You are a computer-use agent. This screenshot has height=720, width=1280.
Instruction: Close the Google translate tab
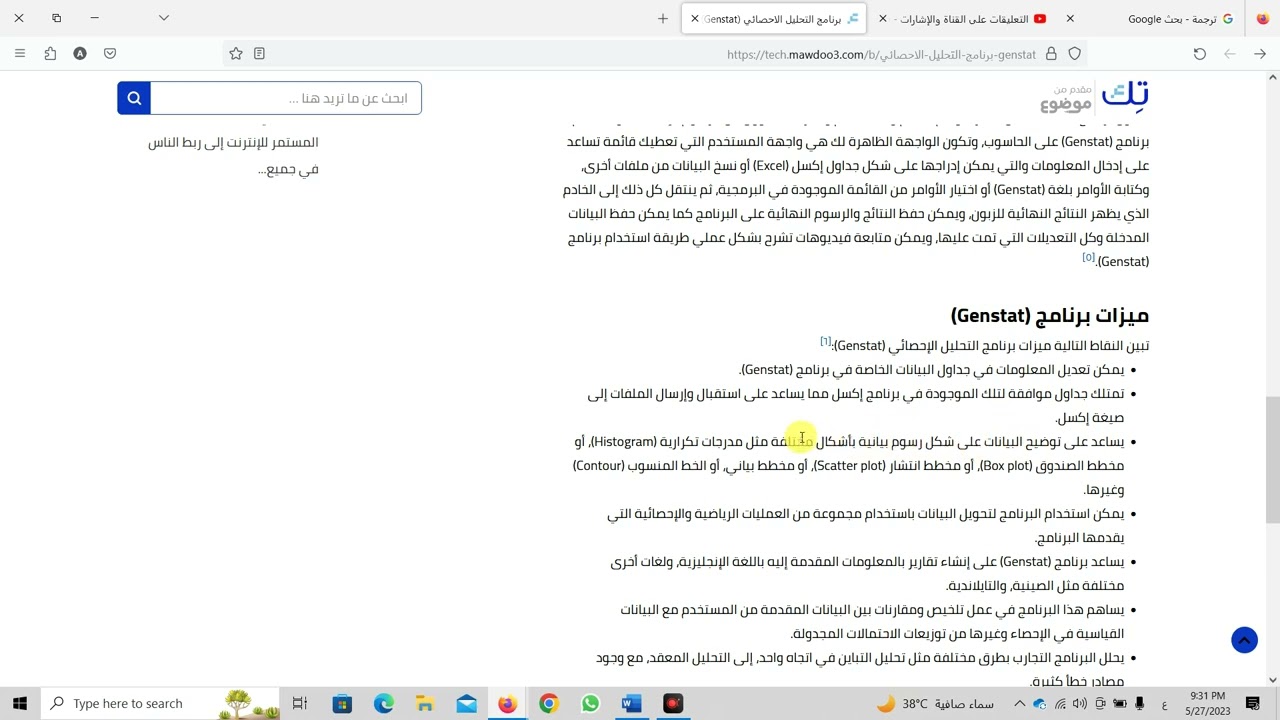coord(1070,18)
